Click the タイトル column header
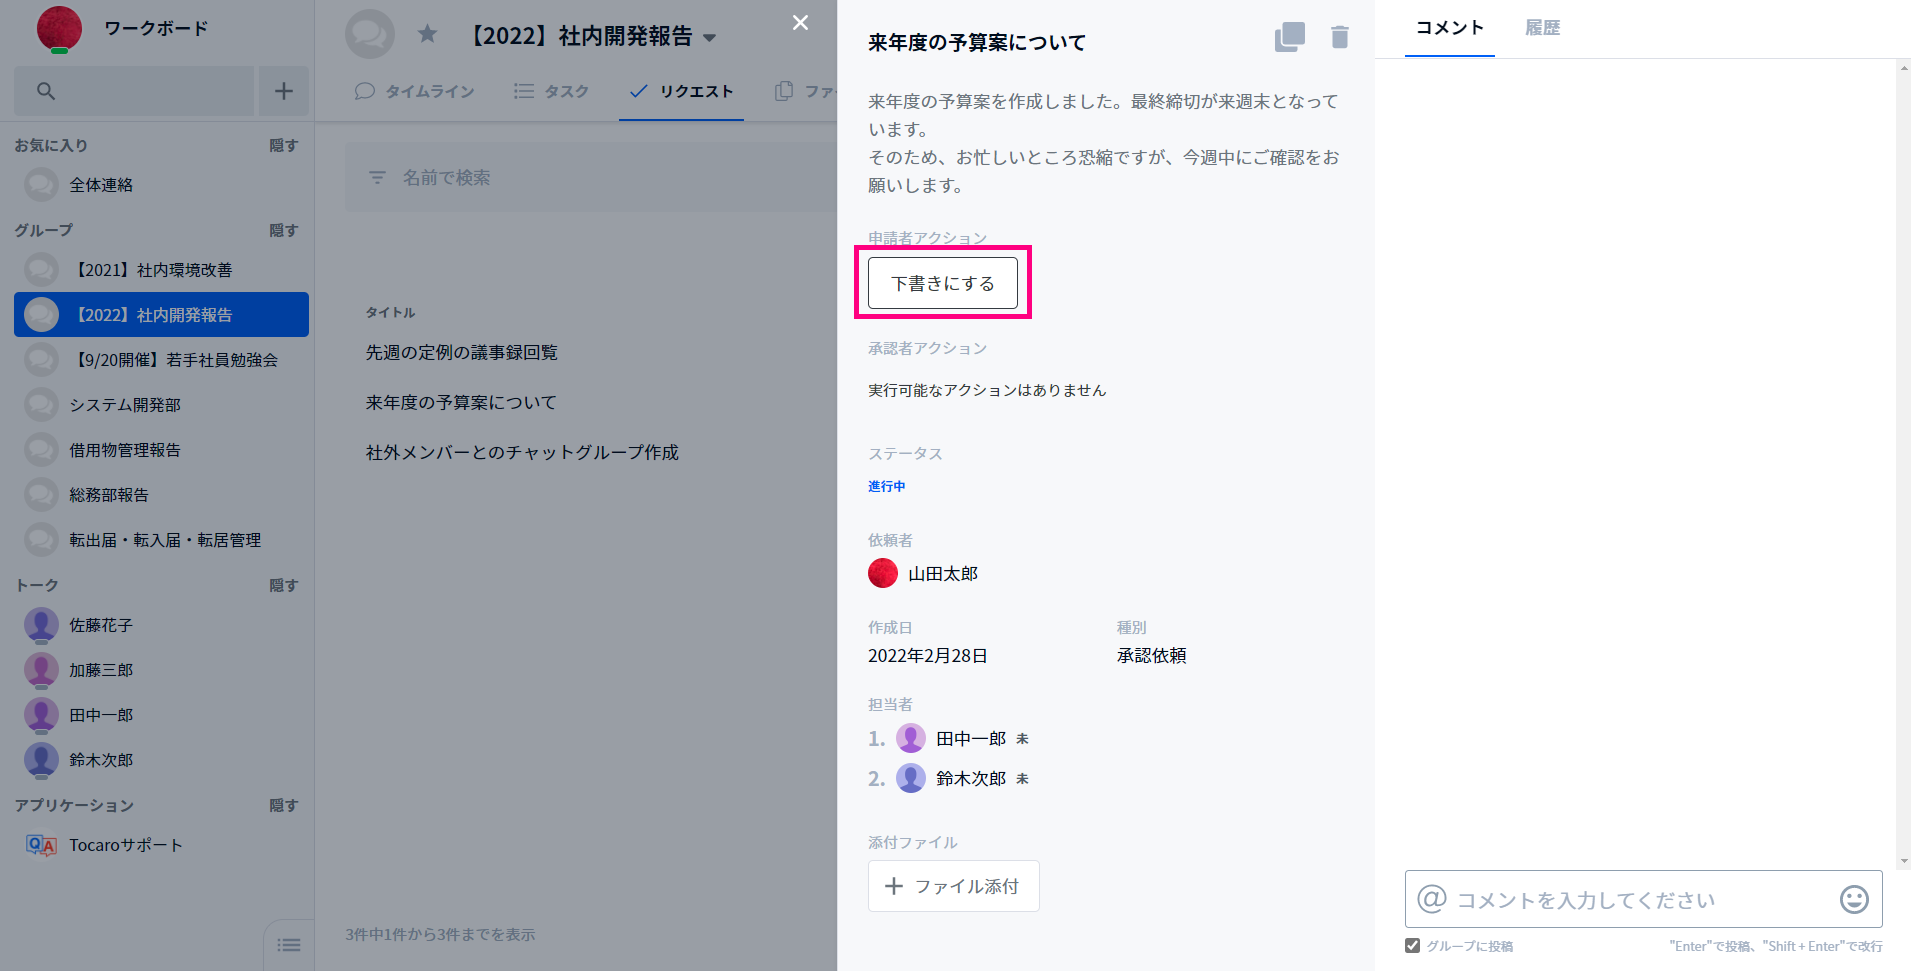This screenshot has height=971, width=1911. tap(390, 312)
